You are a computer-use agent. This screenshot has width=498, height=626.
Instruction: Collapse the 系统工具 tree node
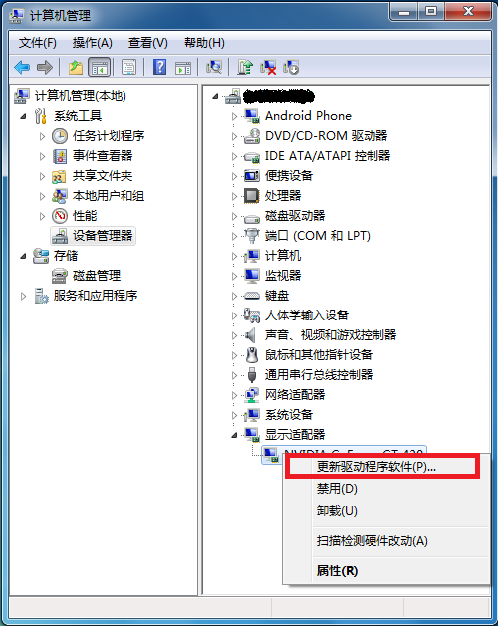click(x=24, y=116)
